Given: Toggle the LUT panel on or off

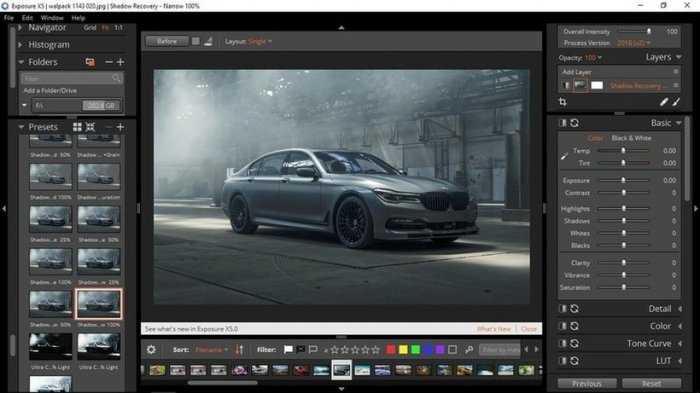Looking at the screenshot, I should (562, 361).
